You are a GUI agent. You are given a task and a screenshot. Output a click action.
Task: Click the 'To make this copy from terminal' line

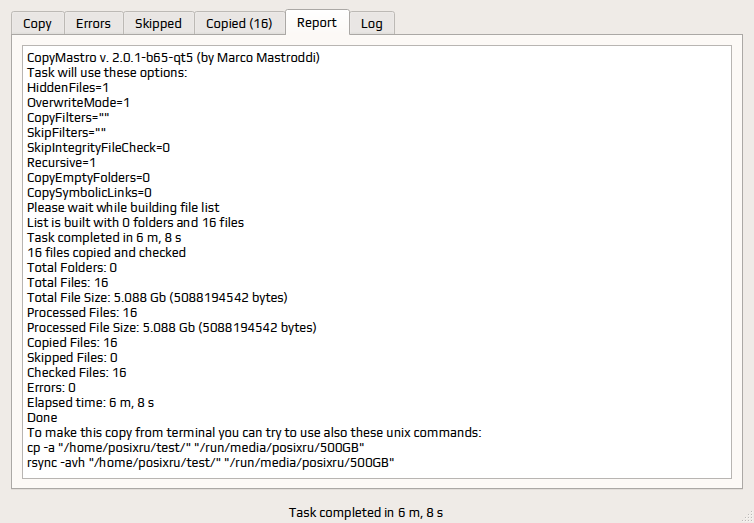point(254,433)
